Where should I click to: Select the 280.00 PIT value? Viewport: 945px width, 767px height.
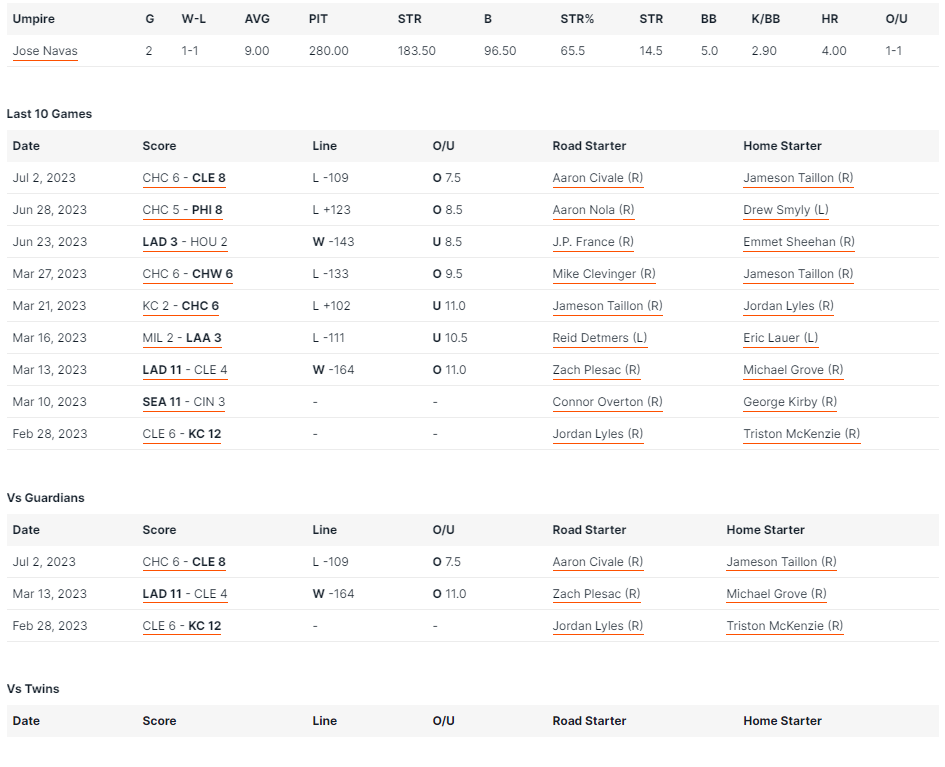[328, 51]
